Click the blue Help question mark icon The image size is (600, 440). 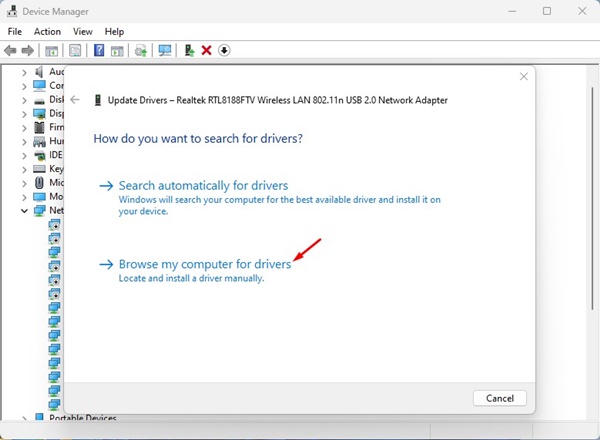(x=99, y=50)
